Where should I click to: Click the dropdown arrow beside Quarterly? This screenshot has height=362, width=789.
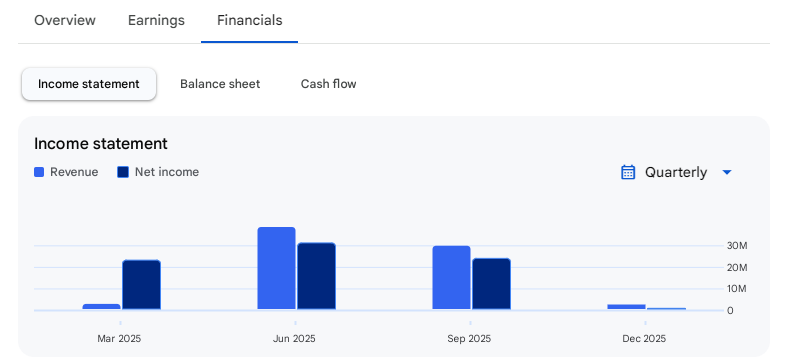tap(726, 173)
